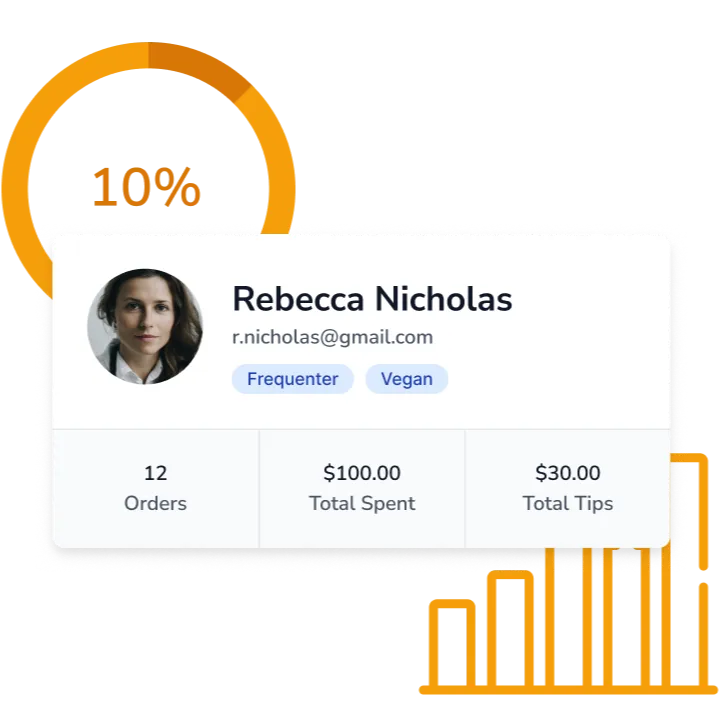Viewport: 721px width, 720px height.
Task: Click the Total Tips label text
Action: 567,503
